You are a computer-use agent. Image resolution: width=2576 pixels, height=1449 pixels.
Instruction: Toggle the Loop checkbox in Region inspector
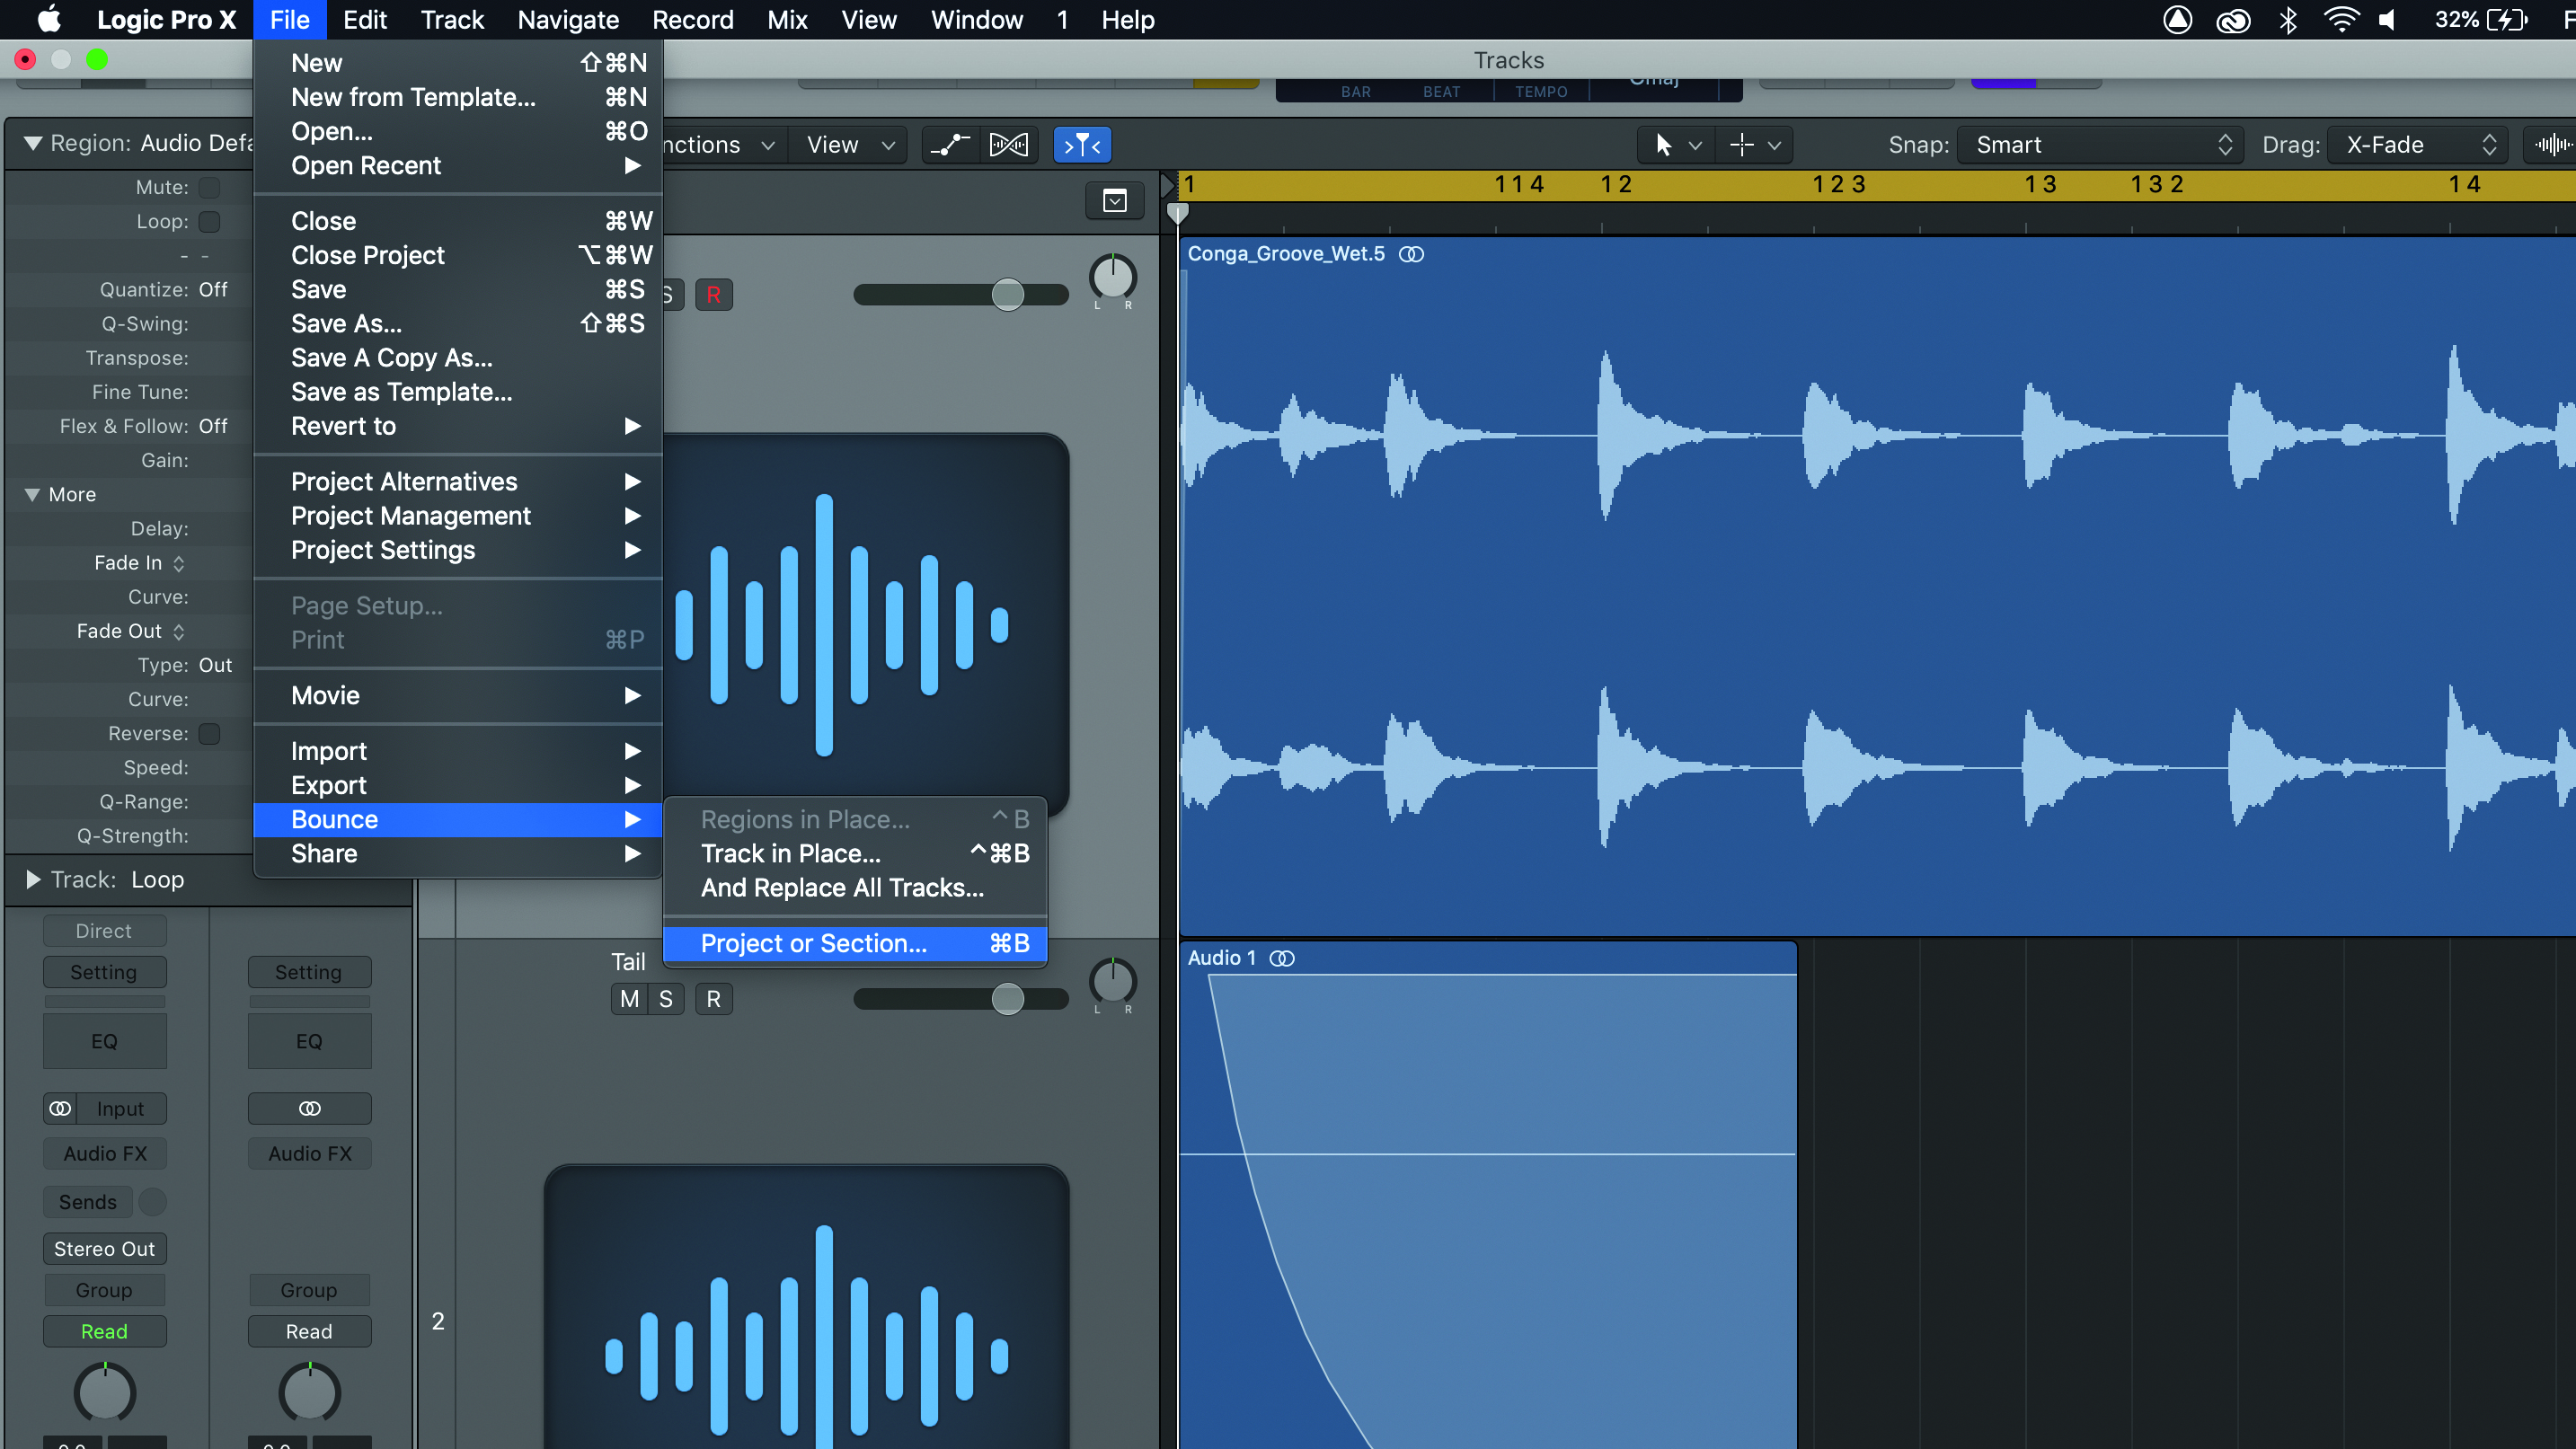coord(209,221)
